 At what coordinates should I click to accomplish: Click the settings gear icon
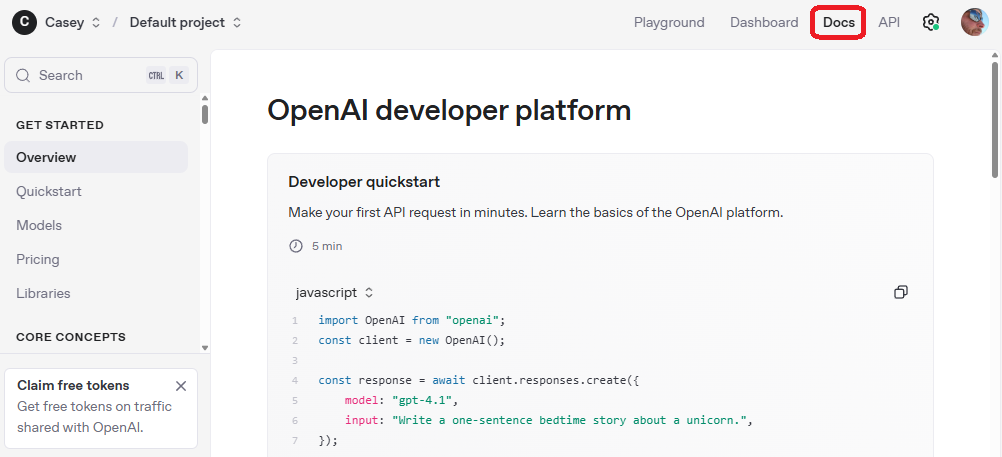pyautogui.click(x=931, y=22)
